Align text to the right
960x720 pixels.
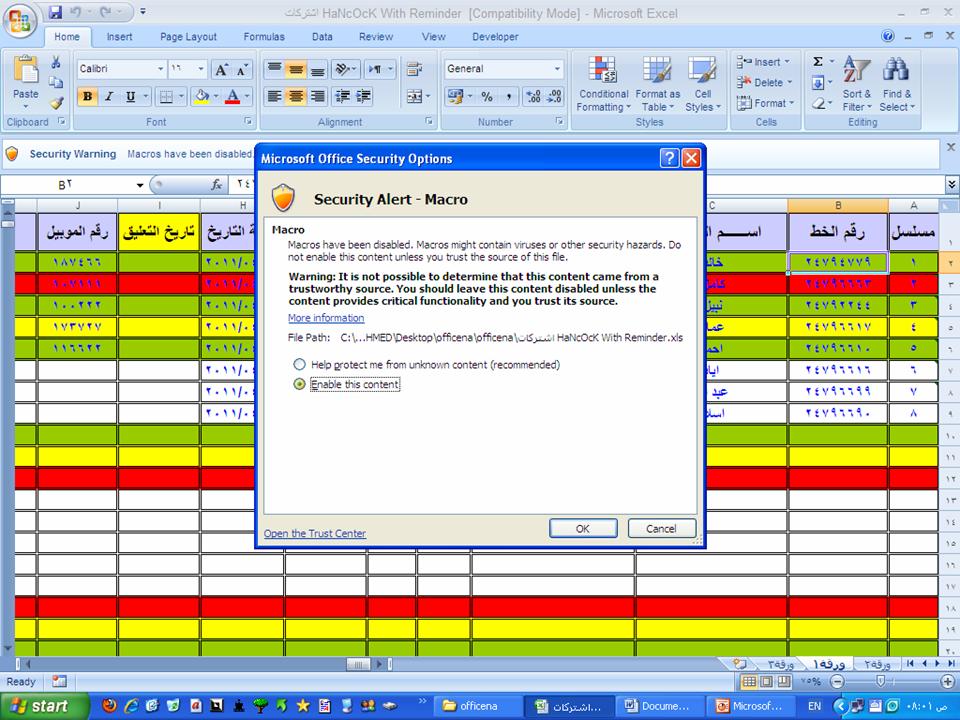point(318,97)
